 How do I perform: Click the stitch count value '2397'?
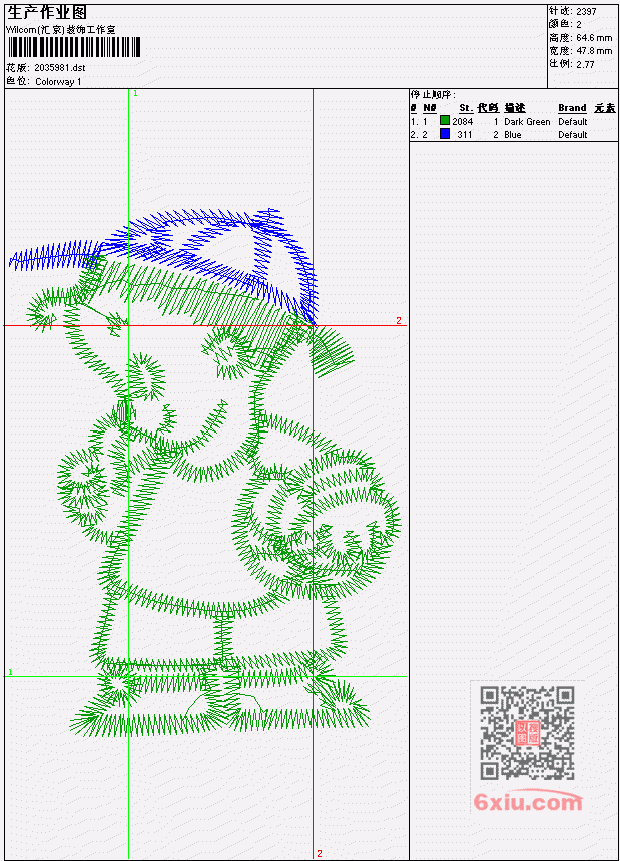(x=586, y=11)
